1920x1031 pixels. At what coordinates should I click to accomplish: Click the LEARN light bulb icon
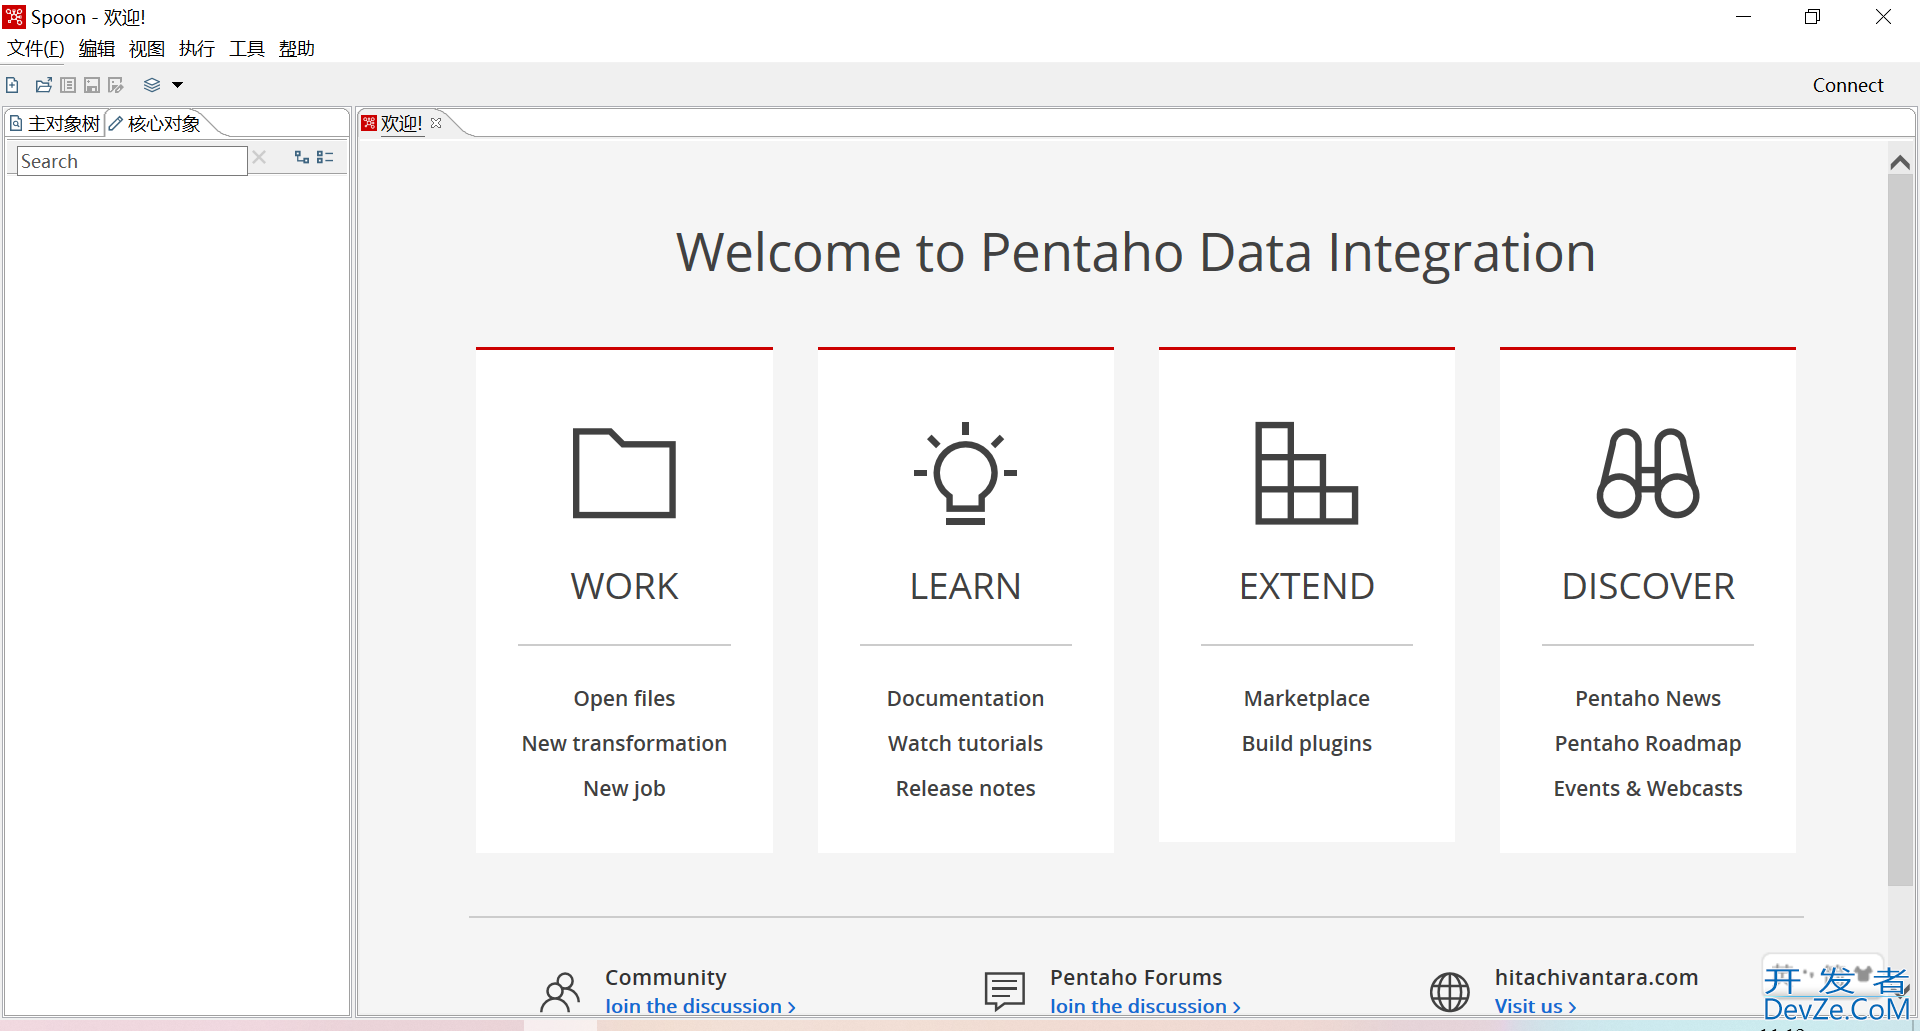[x=965, y=473]
